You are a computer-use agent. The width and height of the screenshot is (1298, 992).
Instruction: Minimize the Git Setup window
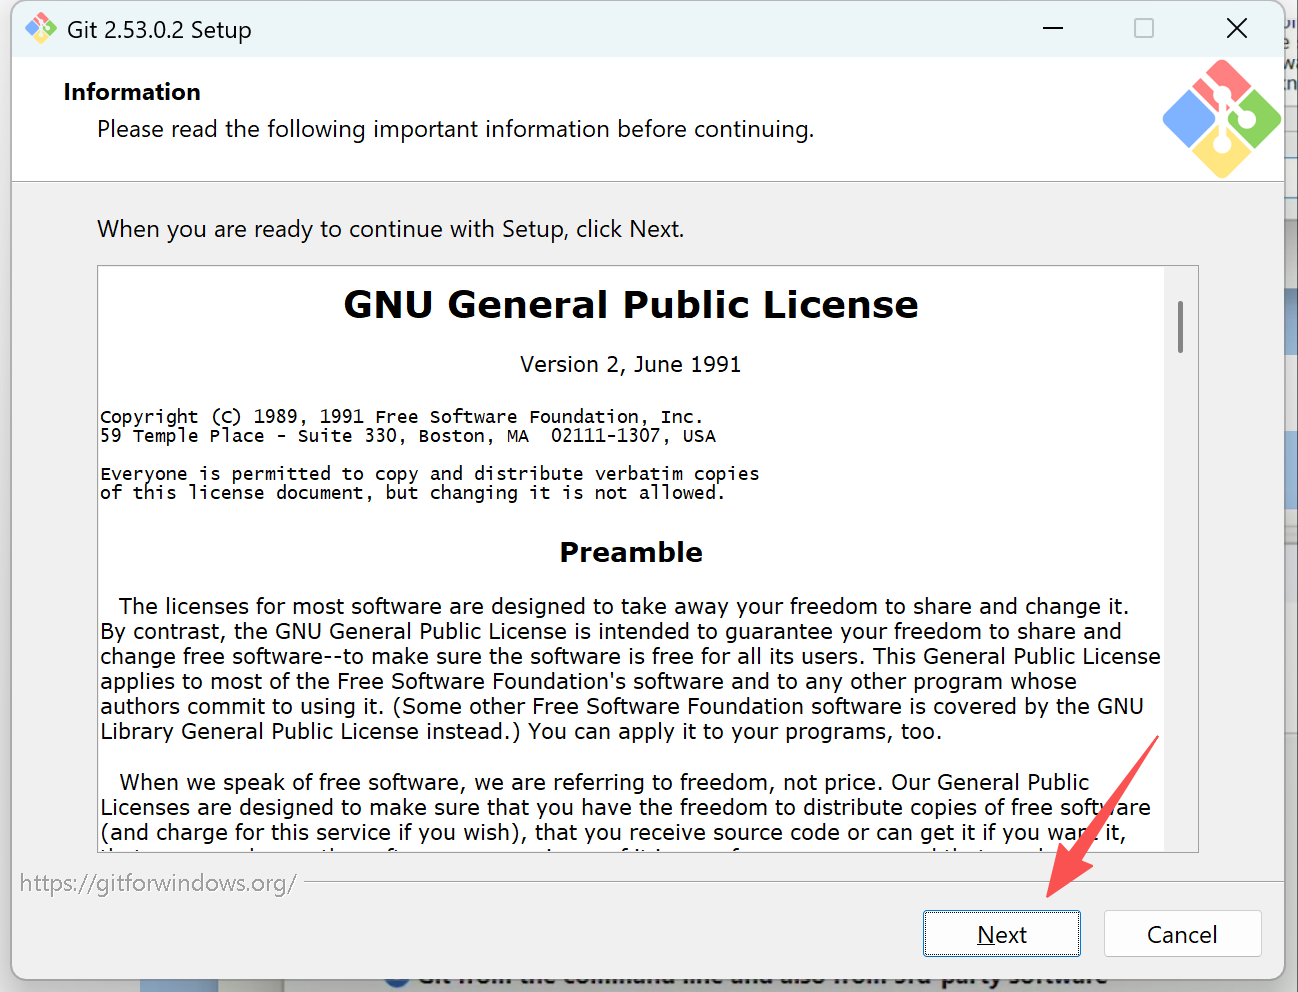click(1053, 28)
